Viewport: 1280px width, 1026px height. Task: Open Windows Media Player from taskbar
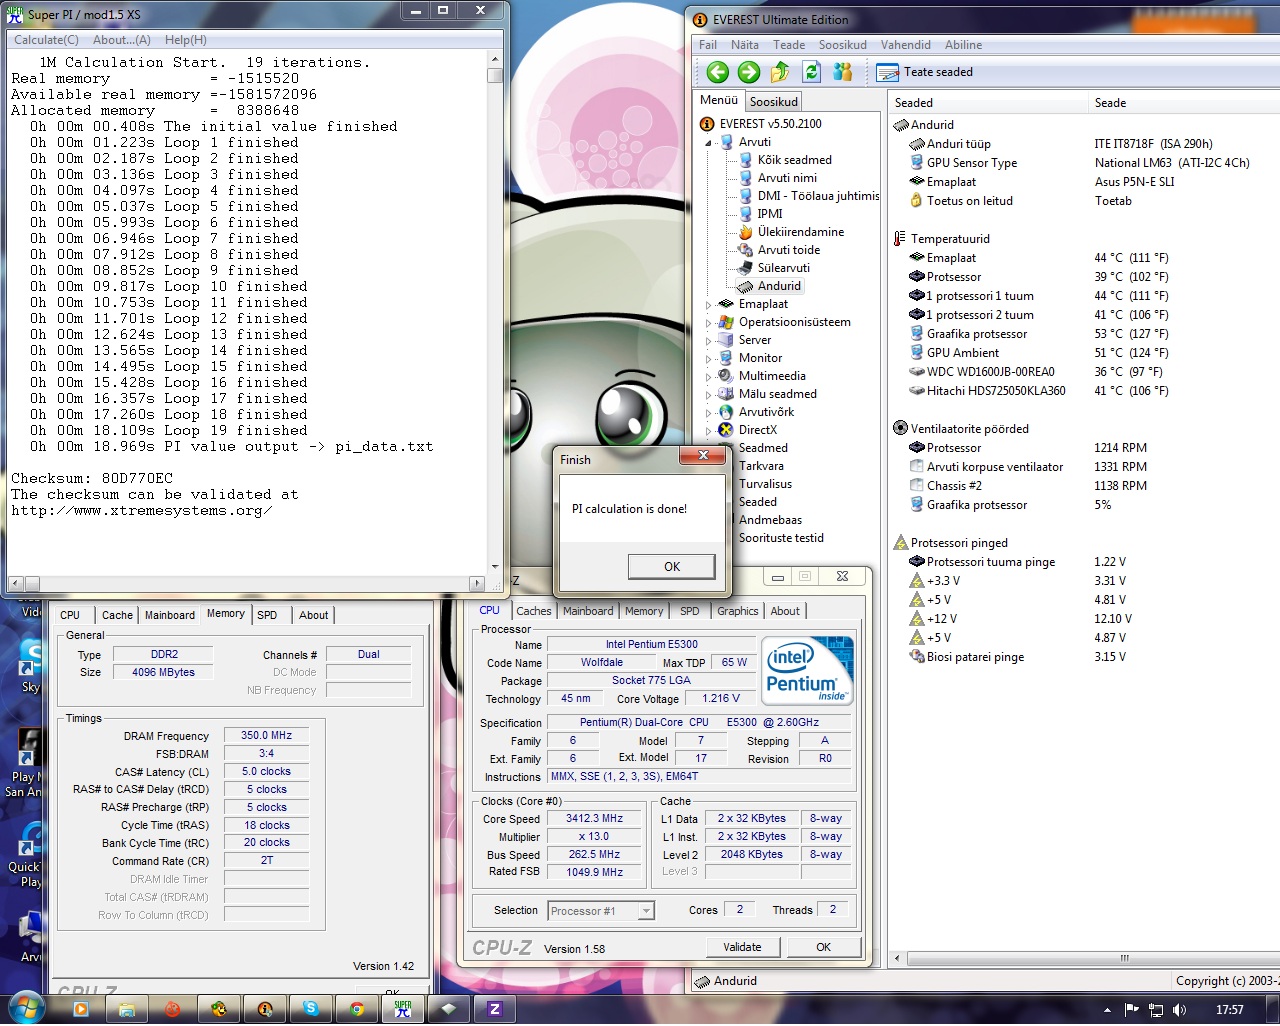point(81,1009)
